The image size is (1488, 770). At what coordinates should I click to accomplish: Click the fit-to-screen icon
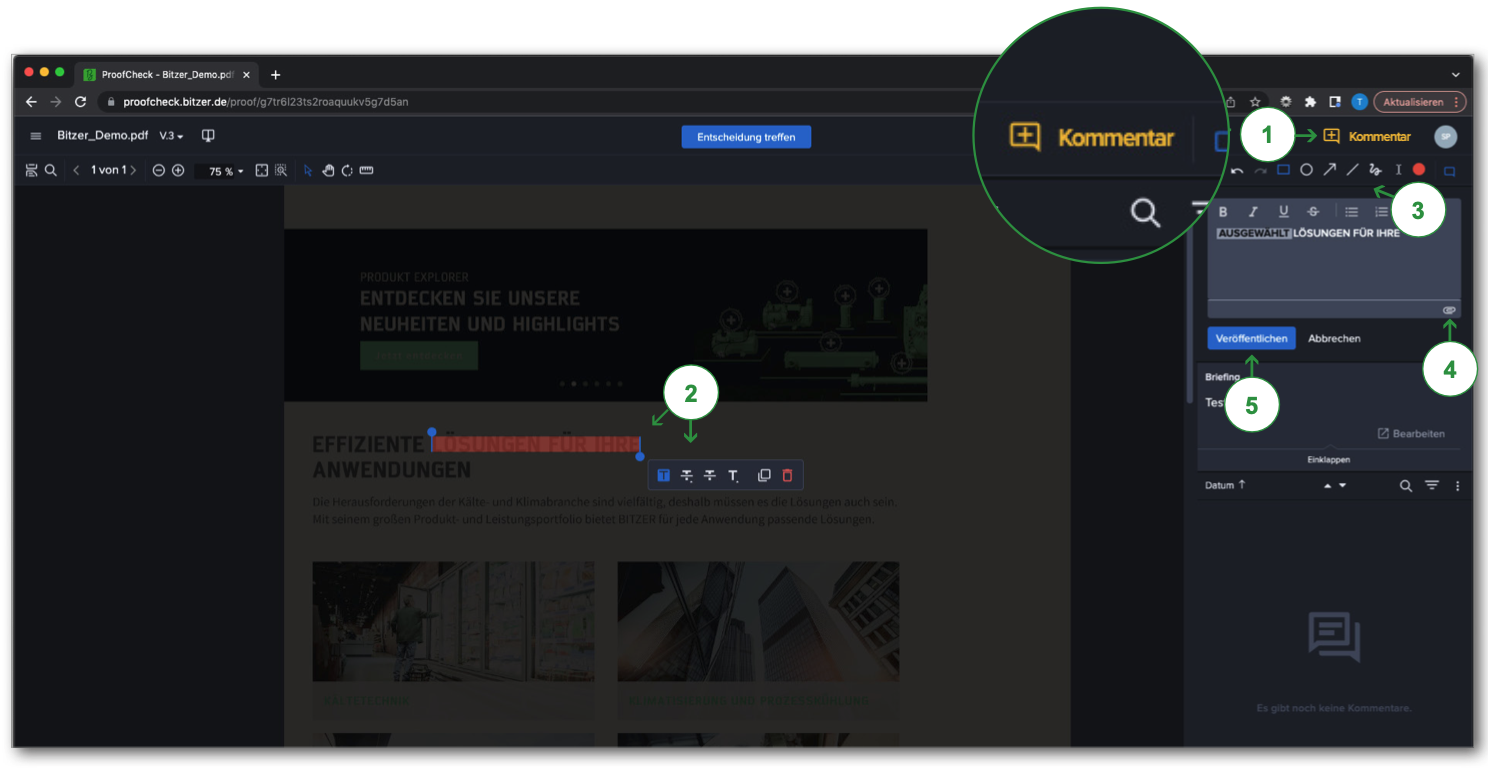click(262, 171)
